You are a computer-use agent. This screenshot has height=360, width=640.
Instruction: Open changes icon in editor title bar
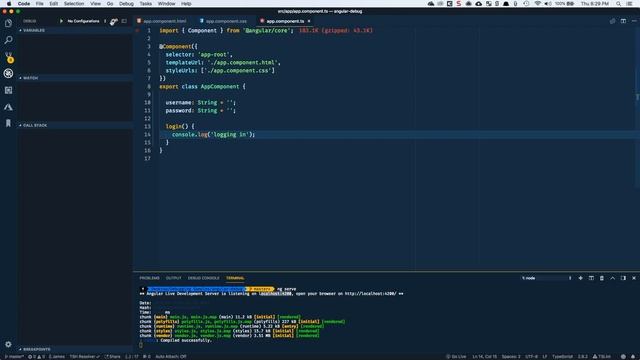click(612, 21)
